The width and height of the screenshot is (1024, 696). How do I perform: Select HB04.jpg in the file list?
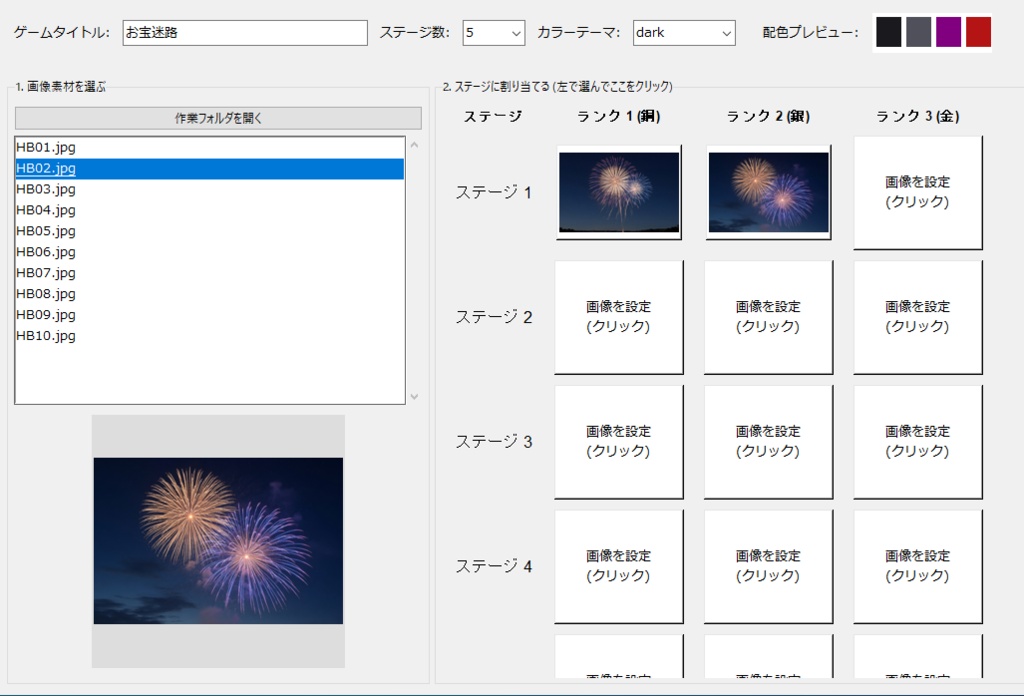click(x=210, y=210)
